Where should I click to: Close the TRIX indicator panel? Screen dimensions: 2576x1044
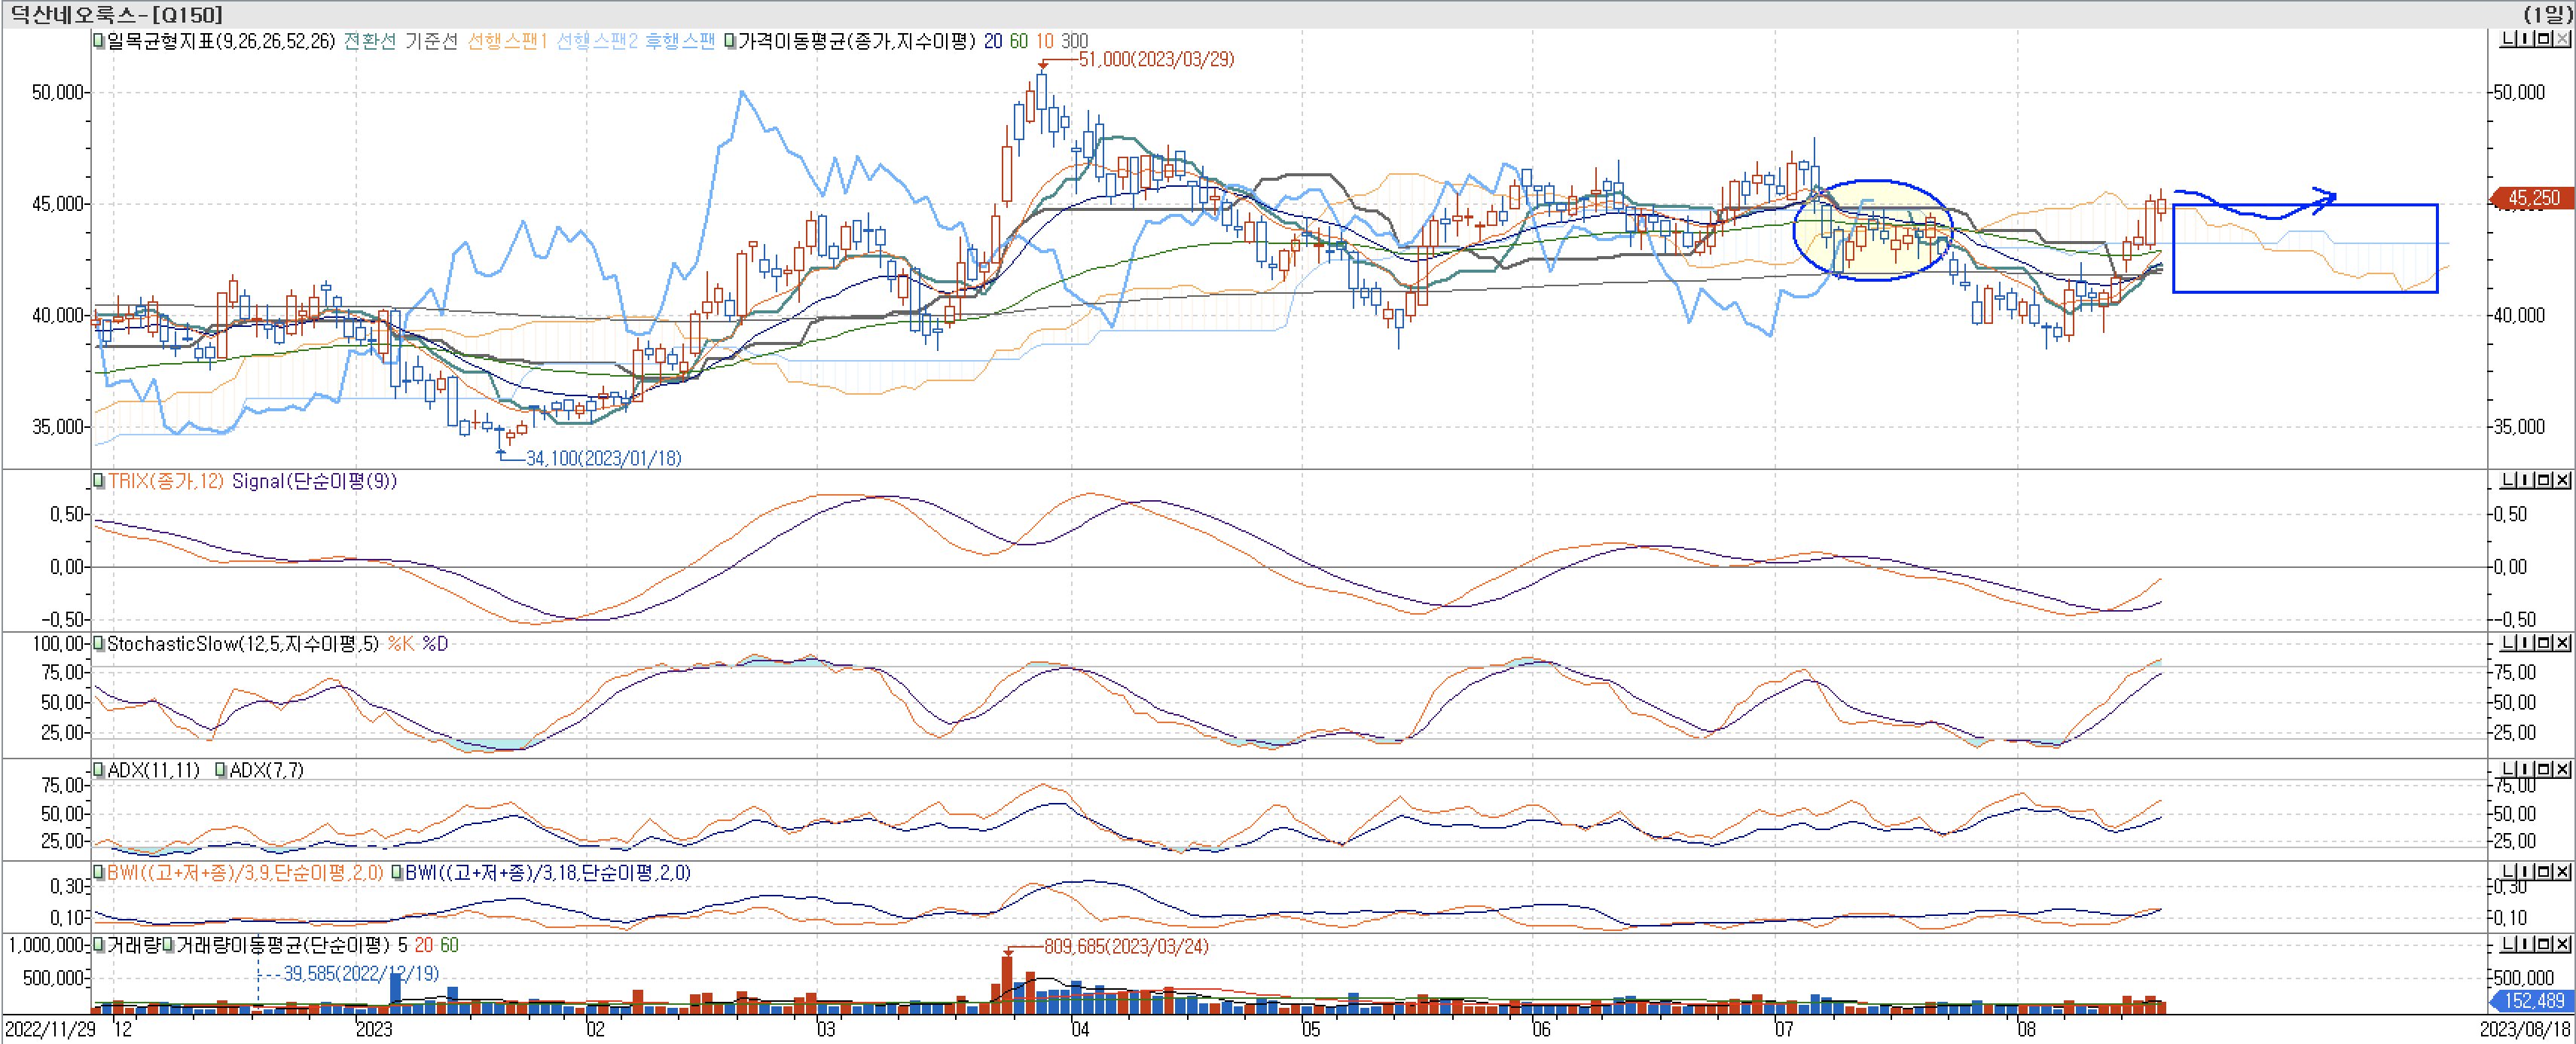[2562, 481]
